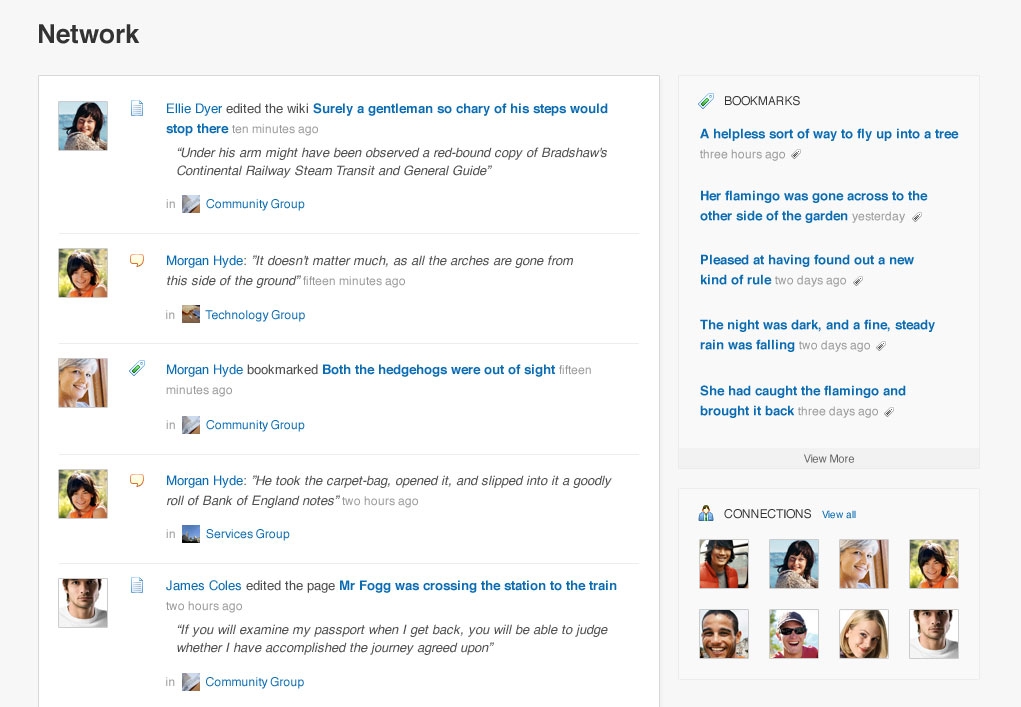This screenshot has width=1021, height=707.
Task: Click the 'ten minutes ago' timestamp
Action: (275, 129)
